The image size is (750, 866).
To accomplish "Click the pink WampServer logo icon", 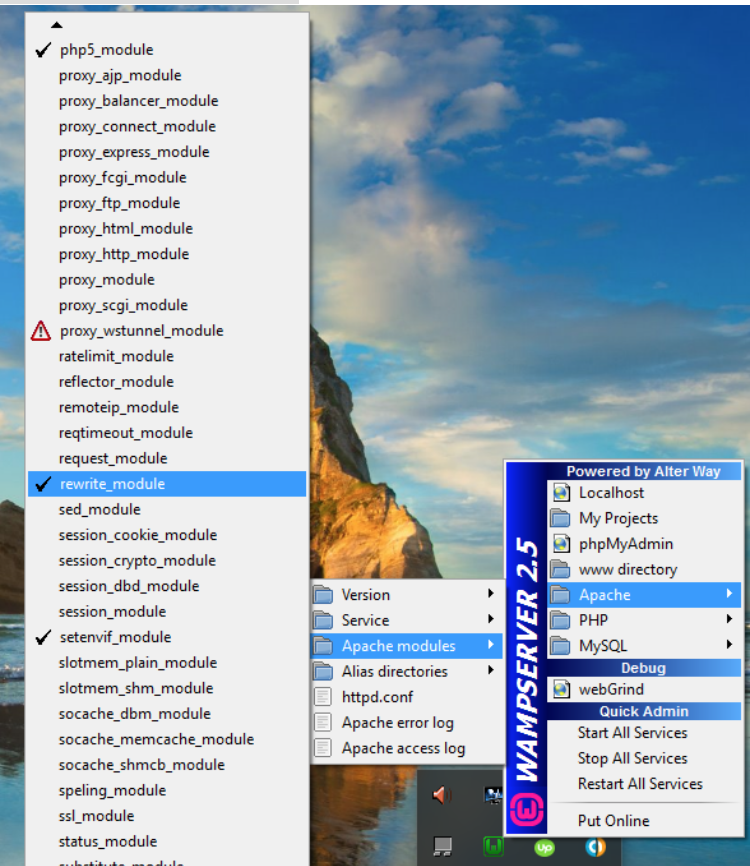I will (x=526, y=811).
